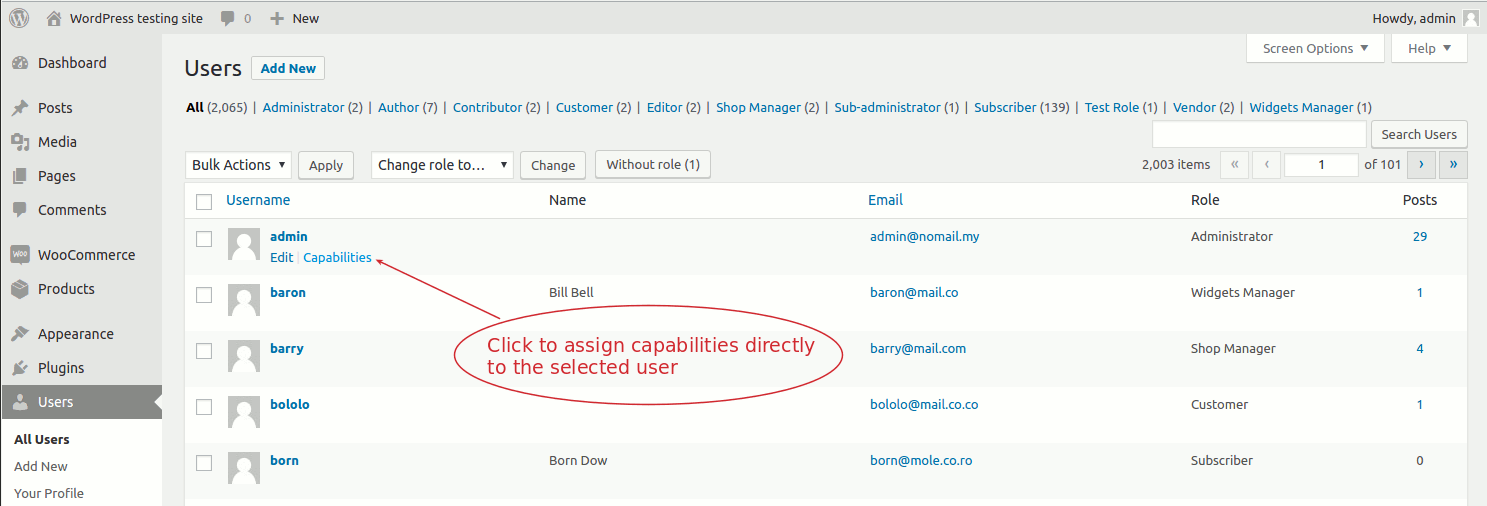1487x506 pixels.
Task: Select all users via header checkbox
Action: point(204,201)
